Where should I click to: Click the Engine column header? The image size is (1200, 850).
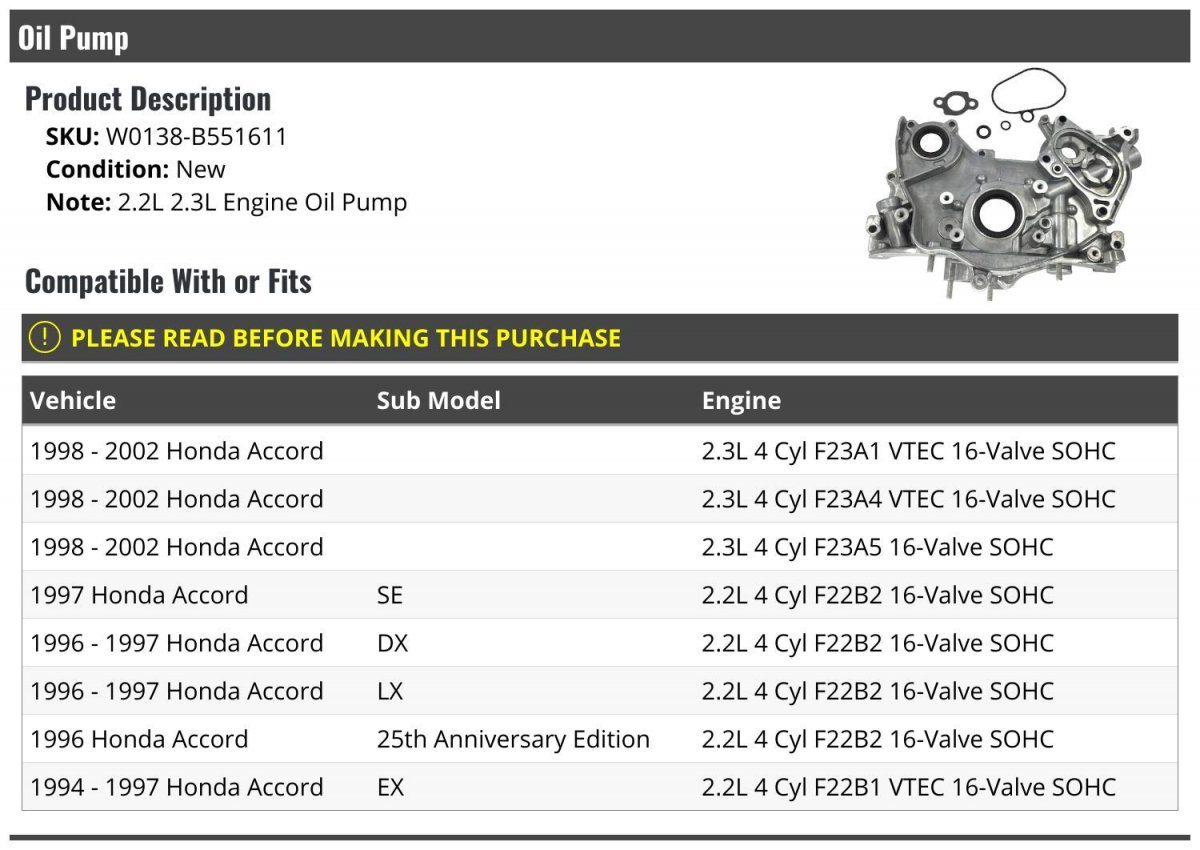point(741,401)
